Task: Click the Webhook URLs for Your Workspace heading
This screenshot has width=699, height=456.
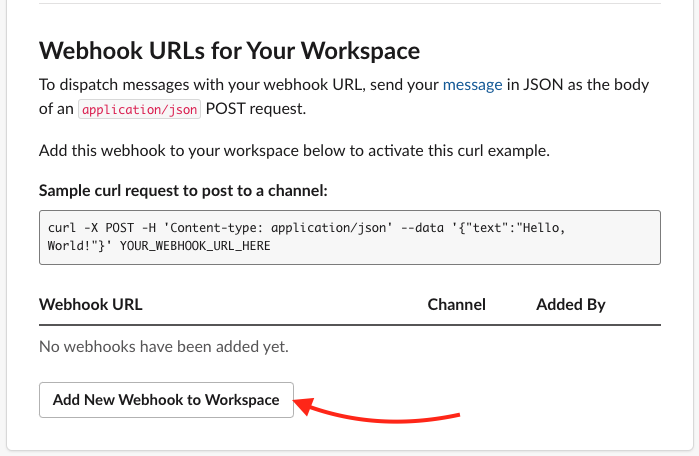Action: [x=230, y=50]
